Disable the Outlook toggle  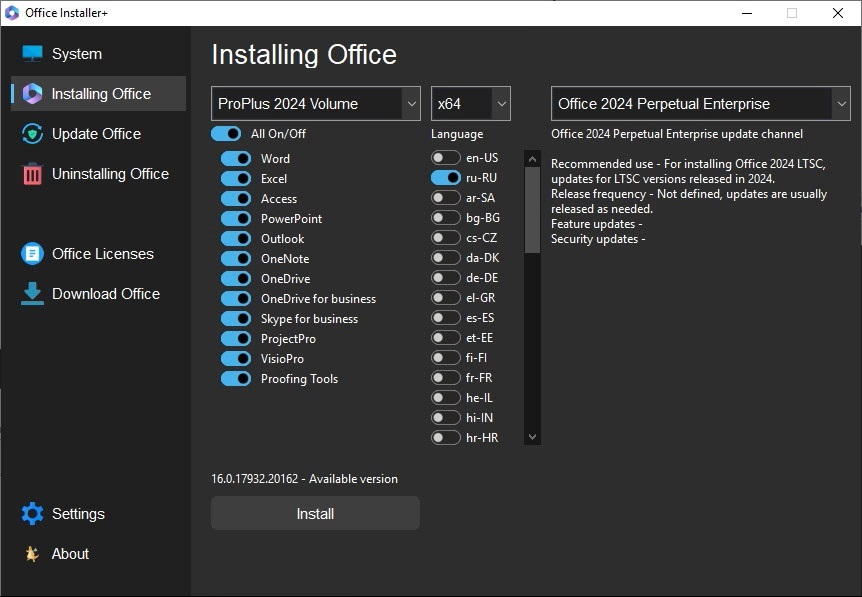pos(236,239)
